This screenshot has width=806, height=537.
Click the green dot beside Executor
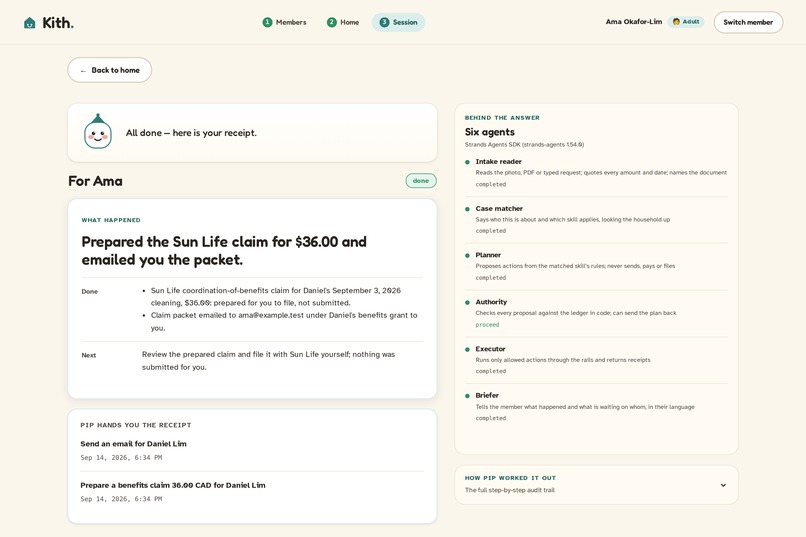tap(467, 349)
